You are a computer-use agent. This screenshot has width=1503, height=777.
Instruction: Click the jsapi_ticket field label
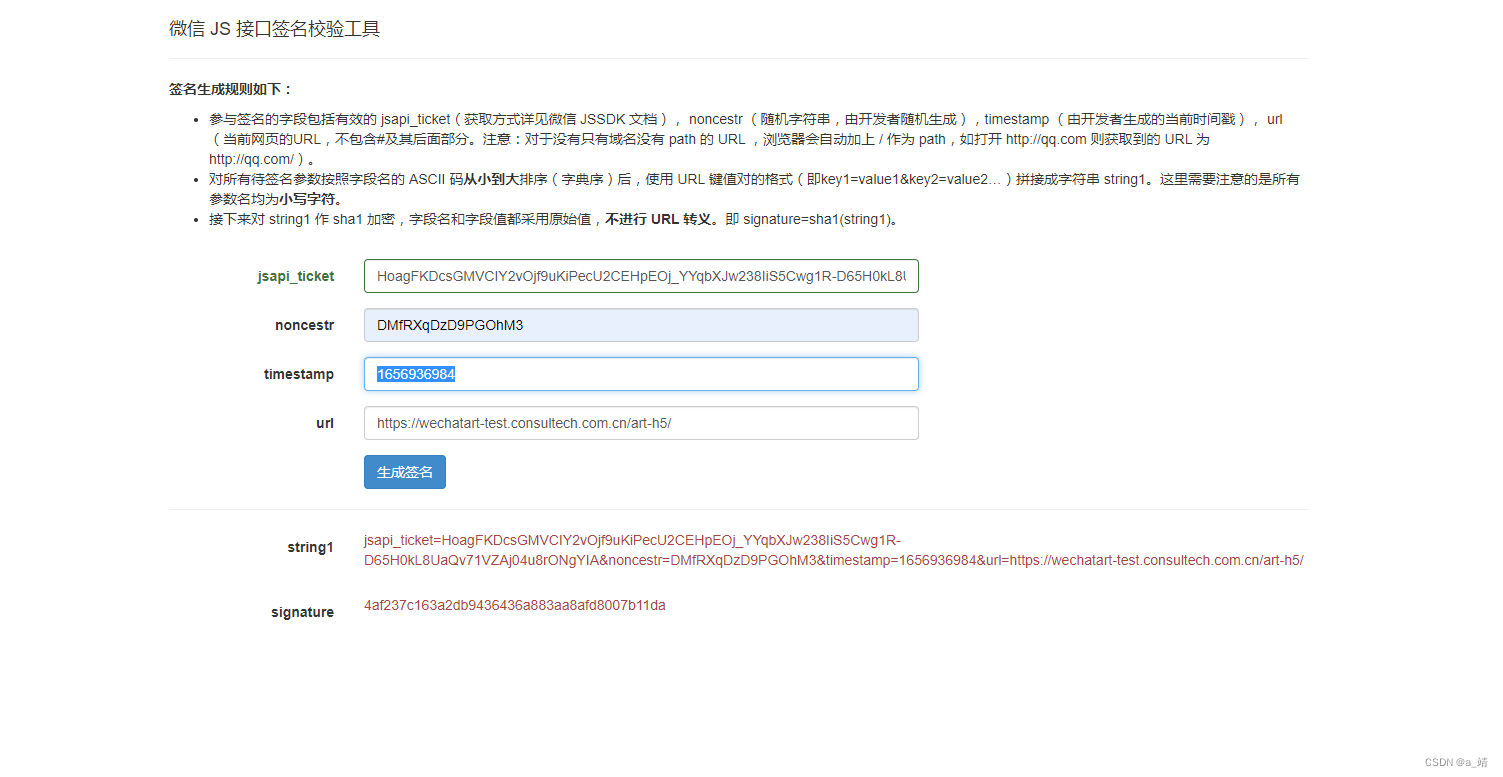tap(296, 276)
